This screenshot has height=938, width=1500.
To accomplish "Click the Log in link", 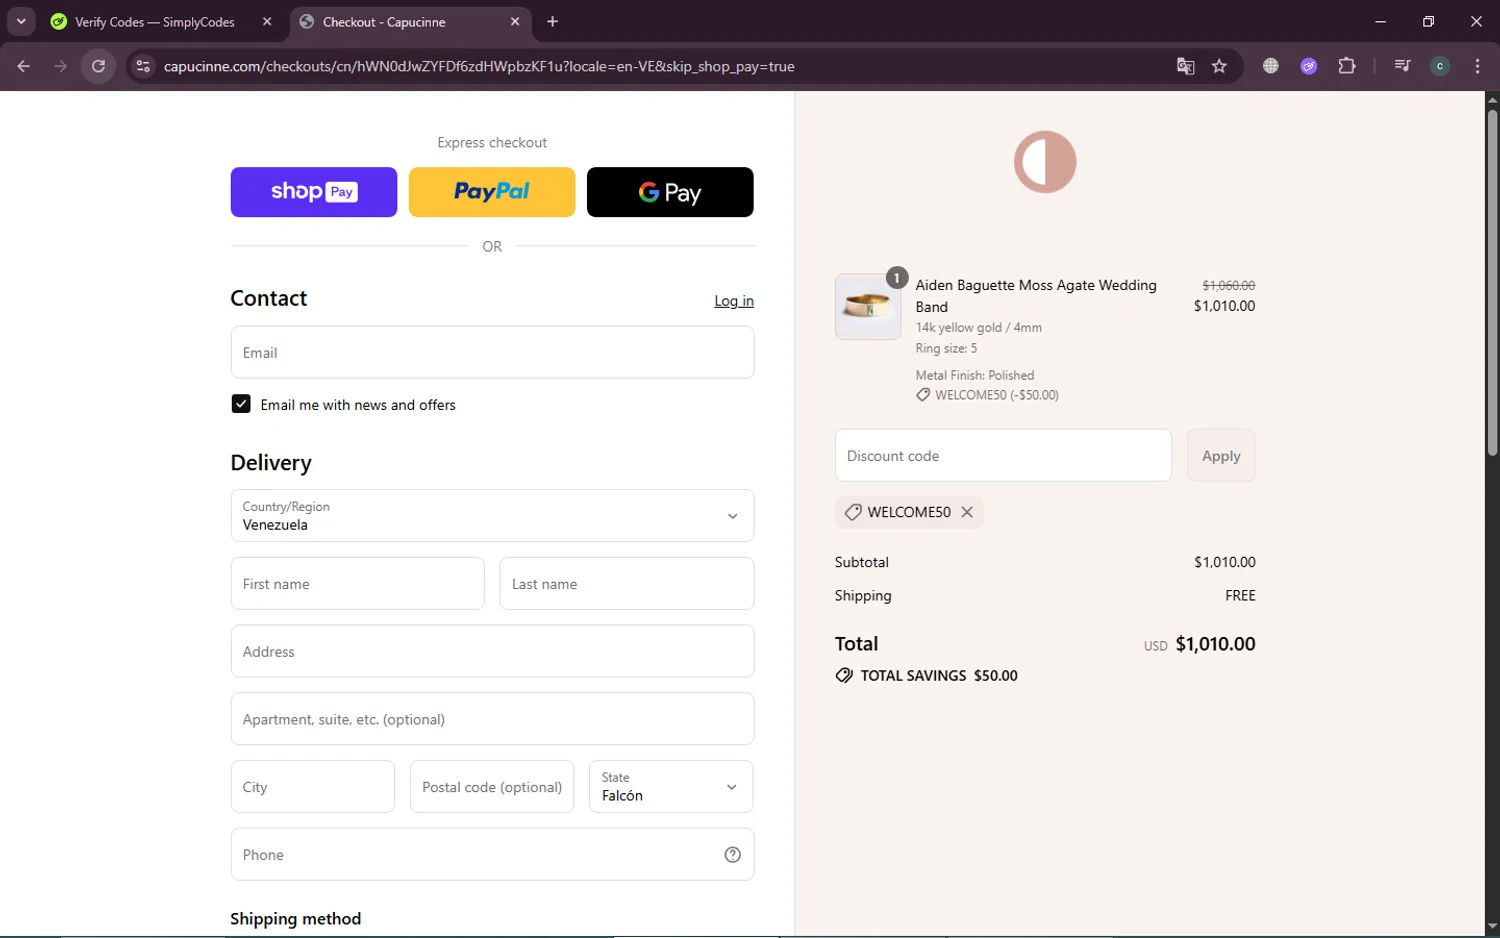I will tap(734, 301).
